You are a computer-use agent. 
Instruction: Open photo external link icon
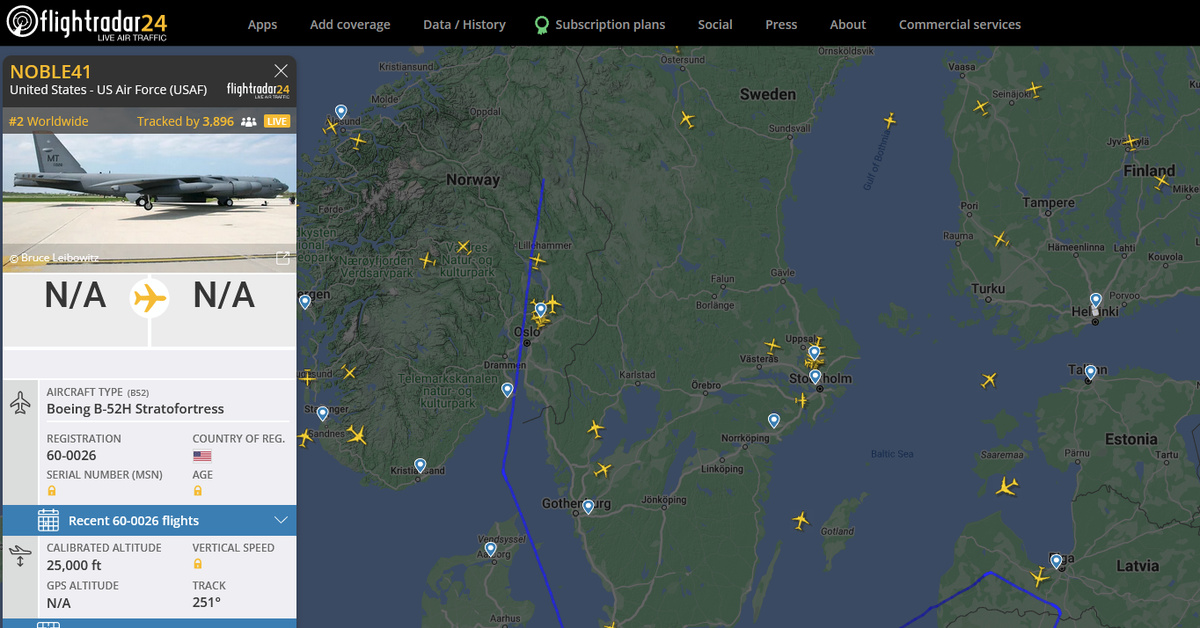[283, 257]
